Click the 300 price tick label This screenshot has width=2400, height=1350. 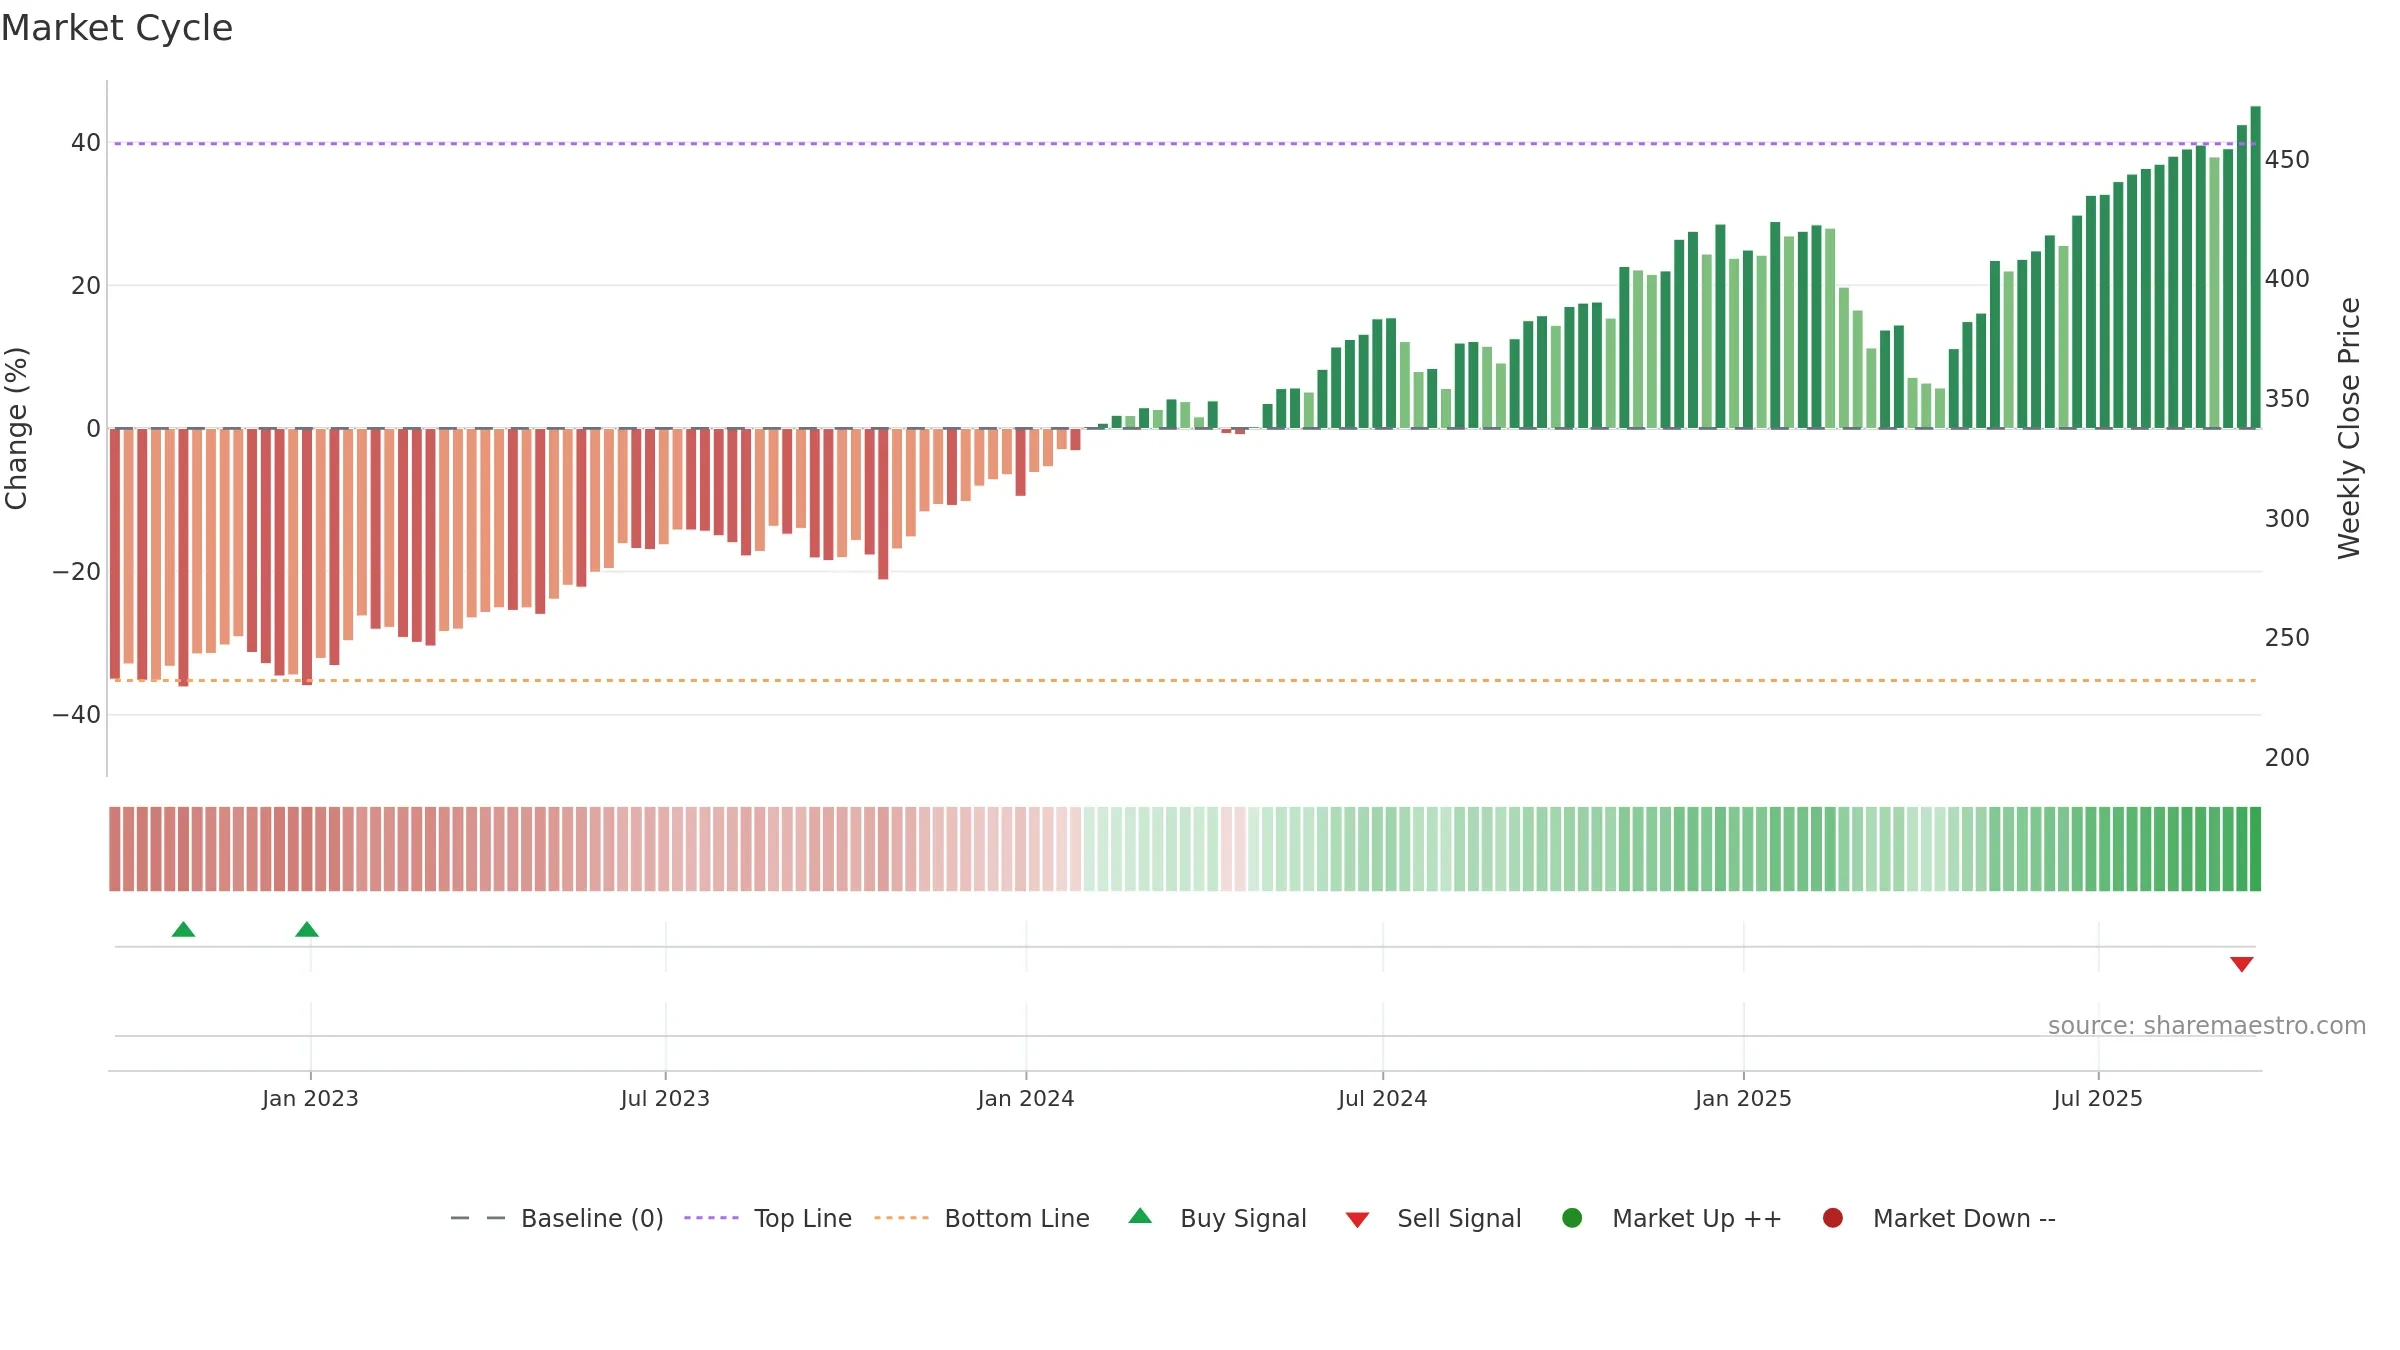click(x=2287, y=519)
